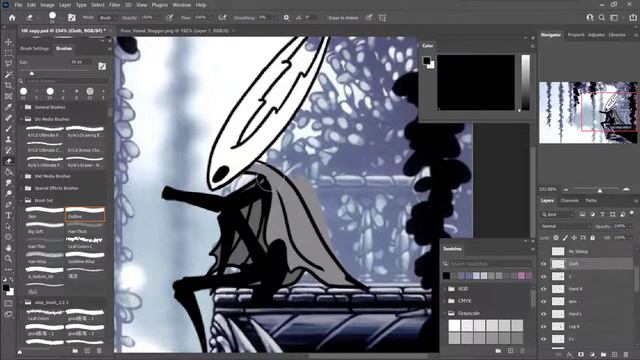
Task: Switch to the Paths tab
Action: [591, 201]
